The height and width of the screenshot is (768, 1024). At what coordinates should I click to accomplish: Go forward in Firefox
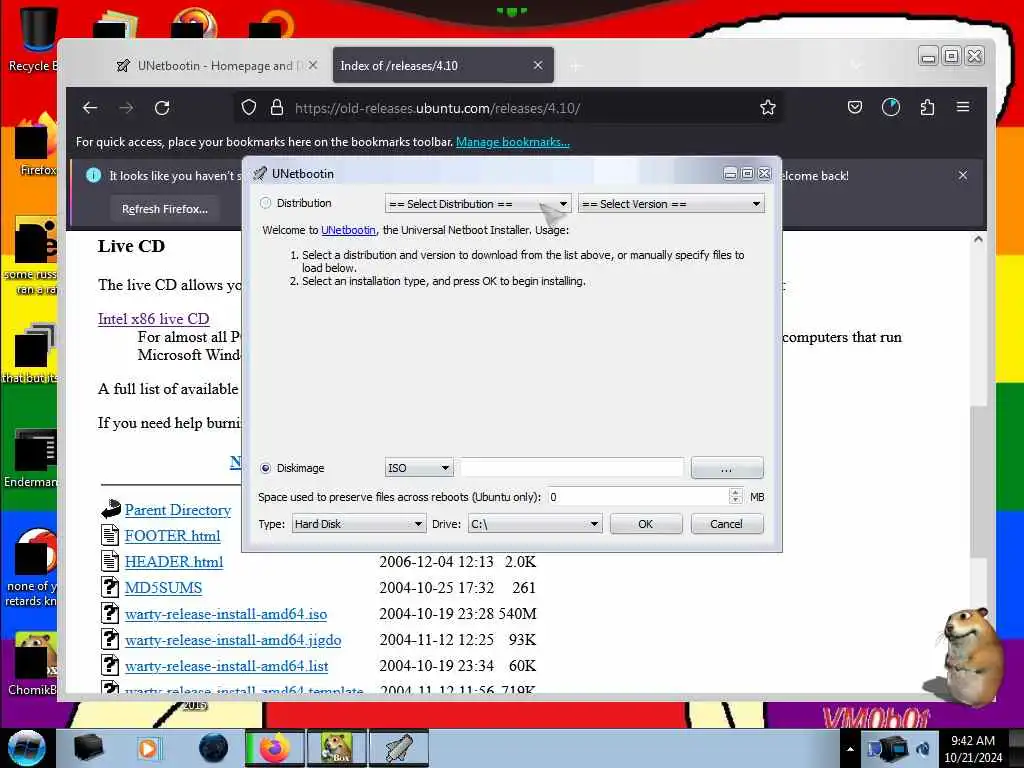(126, 108)
